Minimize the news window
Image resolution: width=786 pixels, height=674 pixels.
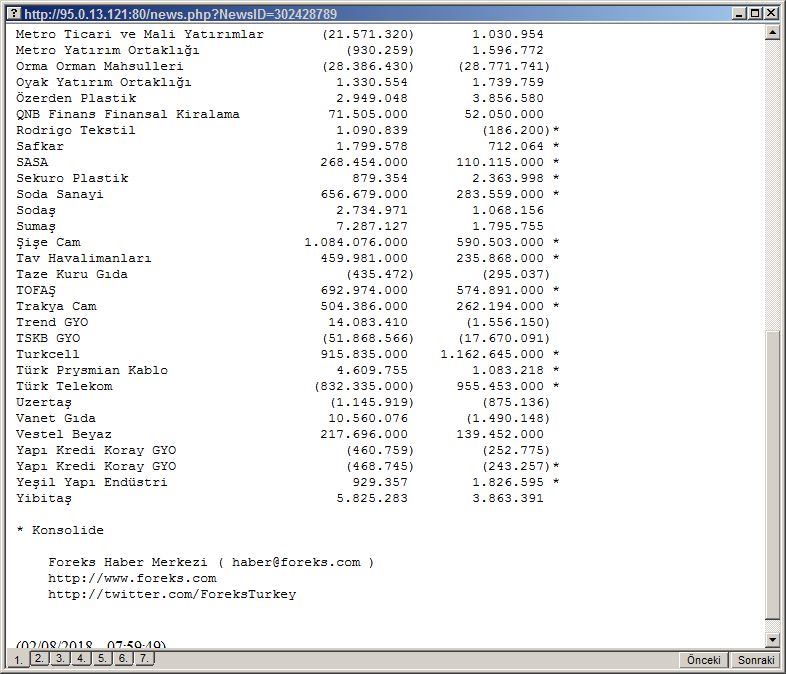(738, 14)
